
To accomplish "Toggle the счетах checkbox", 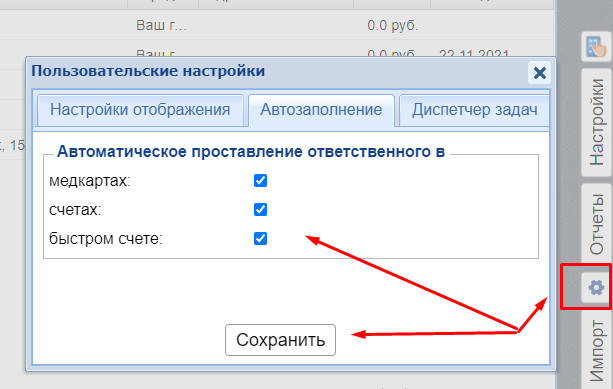I will (x=260, y=210).
